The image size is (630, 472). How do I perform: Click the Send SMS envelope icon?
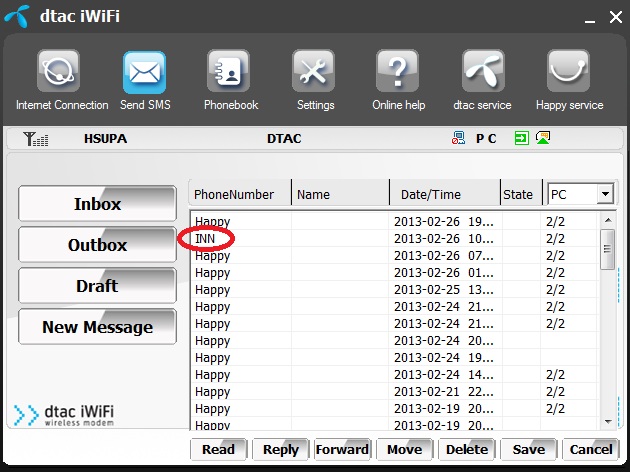pyautogui.click(x=144, y=72)
